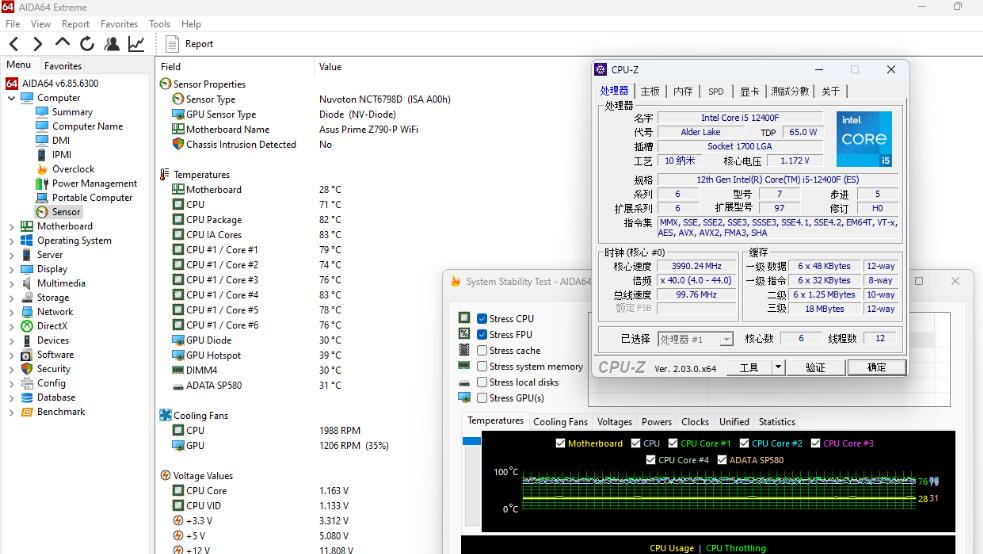Open the 内存 tab in CPU-Z

683,91
